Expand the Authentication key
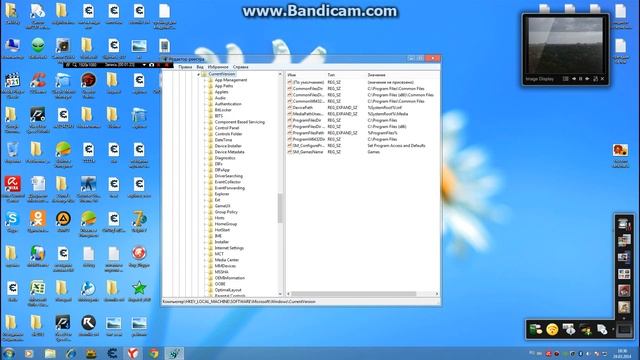 (x=205, y=104)
